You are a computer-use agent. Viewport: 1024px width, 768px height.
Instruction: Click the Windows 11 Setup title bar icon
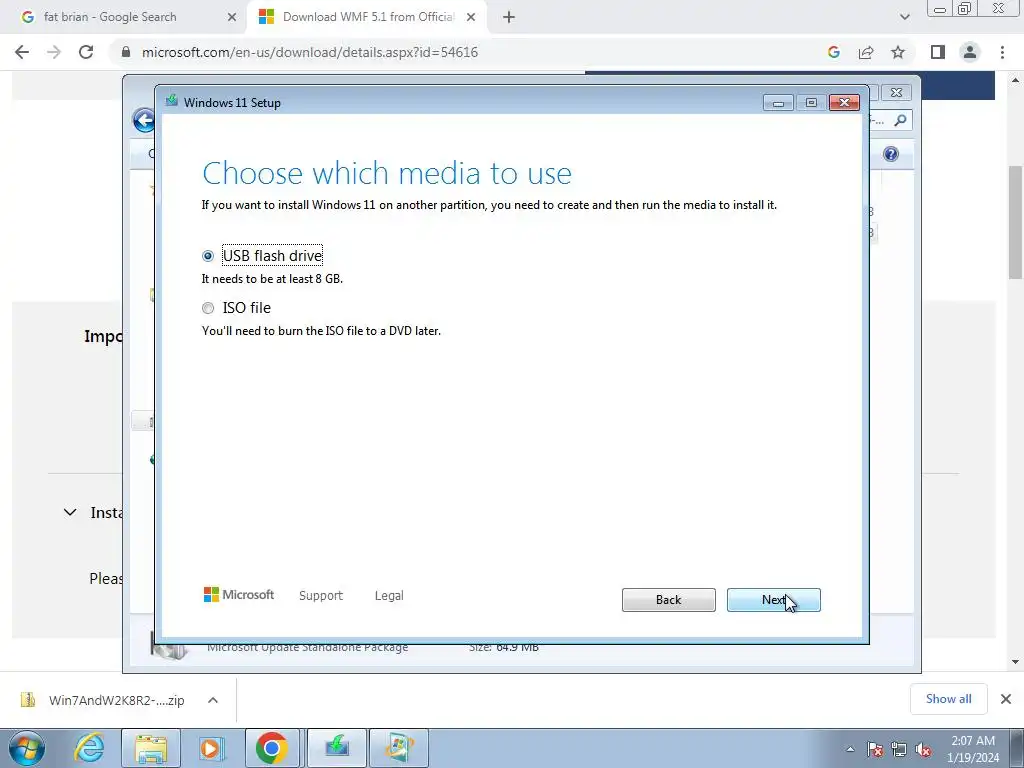[x=172, y=101]
